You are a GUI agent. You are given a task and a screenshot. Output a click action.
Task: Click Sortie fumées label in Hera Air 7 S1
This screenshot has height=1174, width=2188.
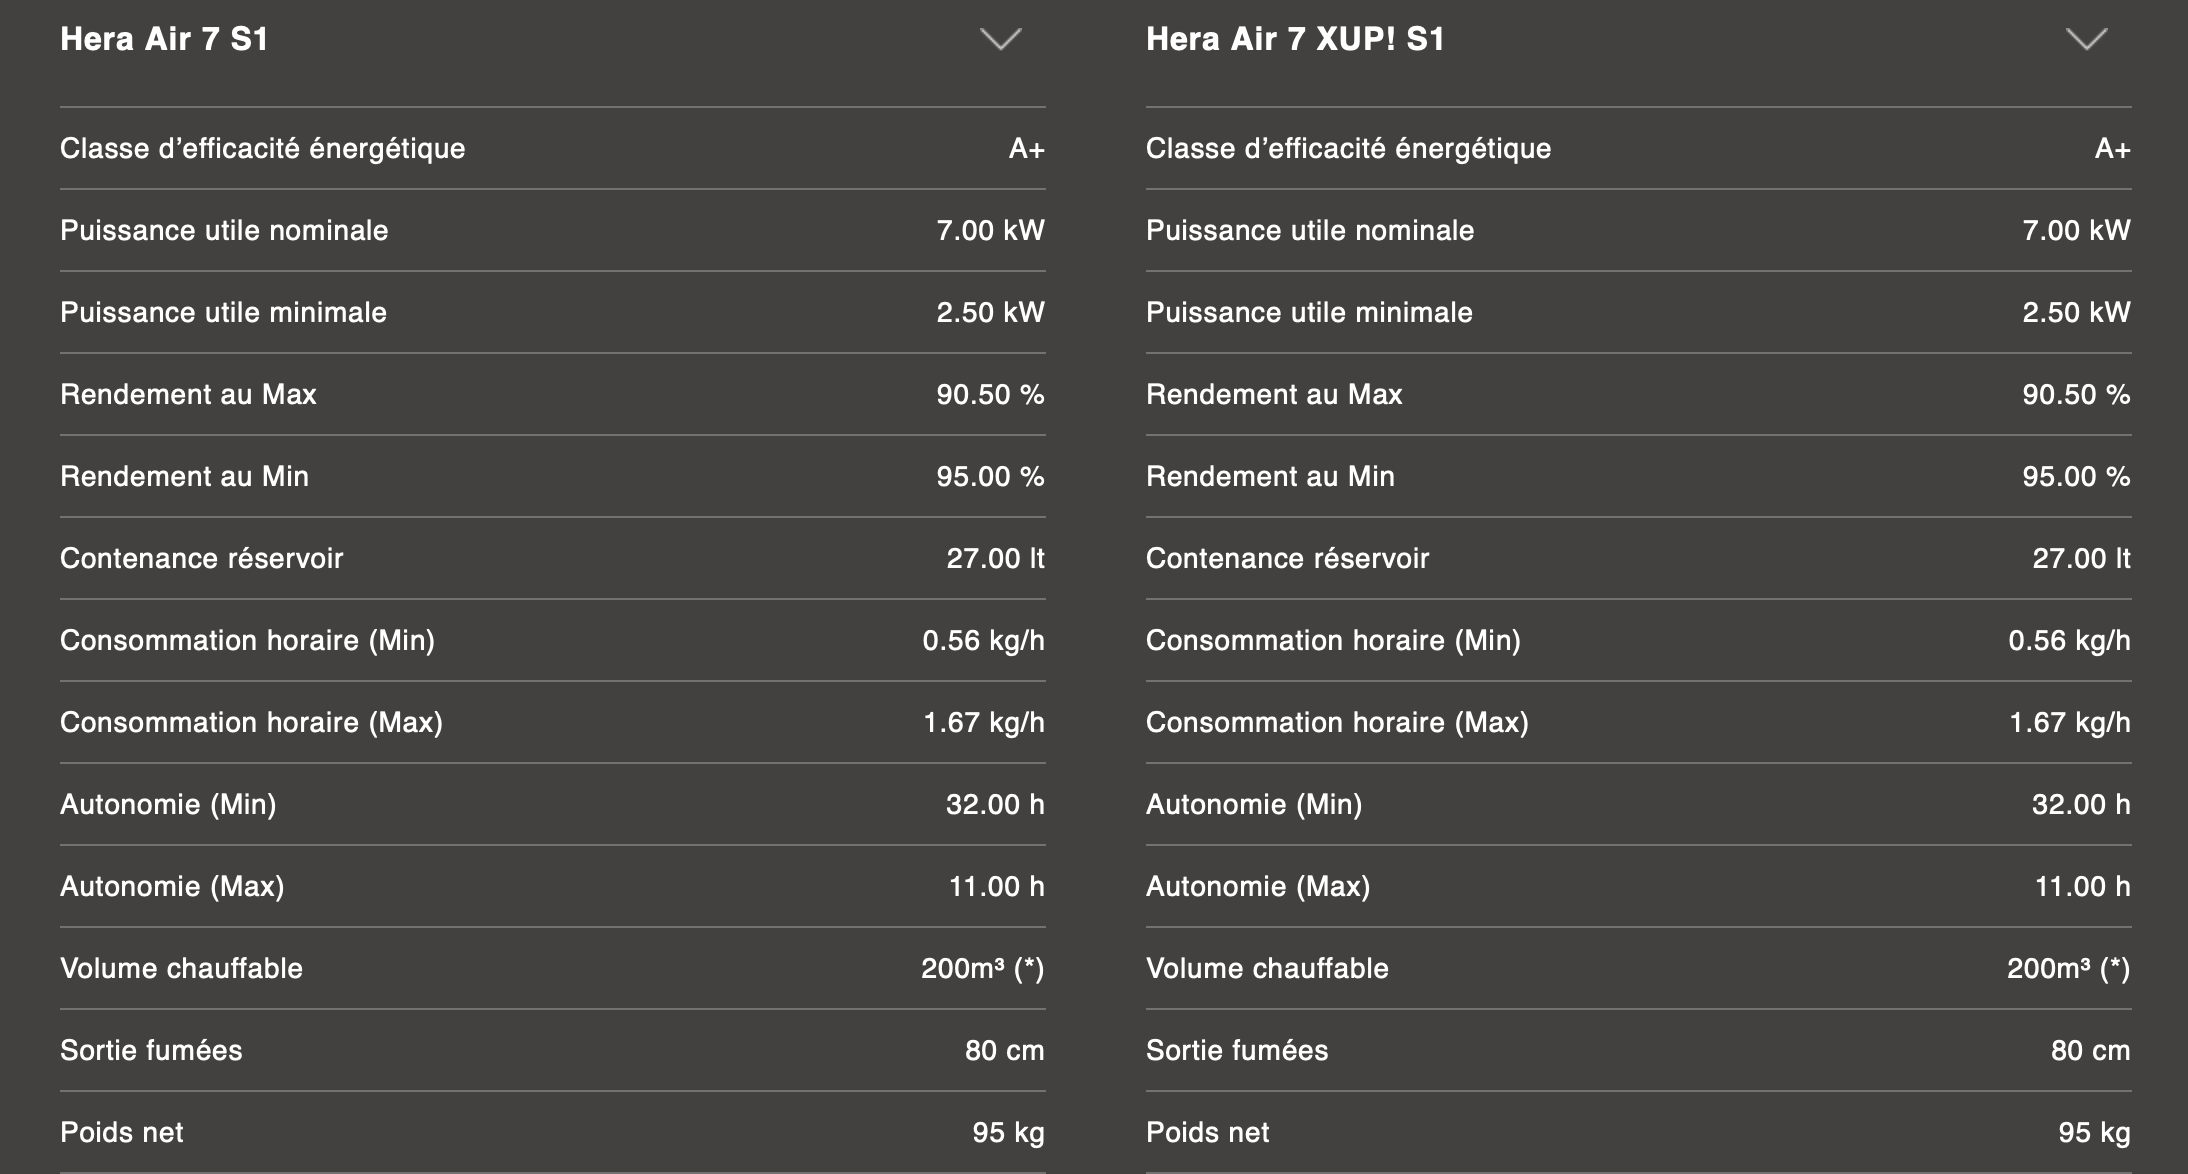pos(151,1051)
